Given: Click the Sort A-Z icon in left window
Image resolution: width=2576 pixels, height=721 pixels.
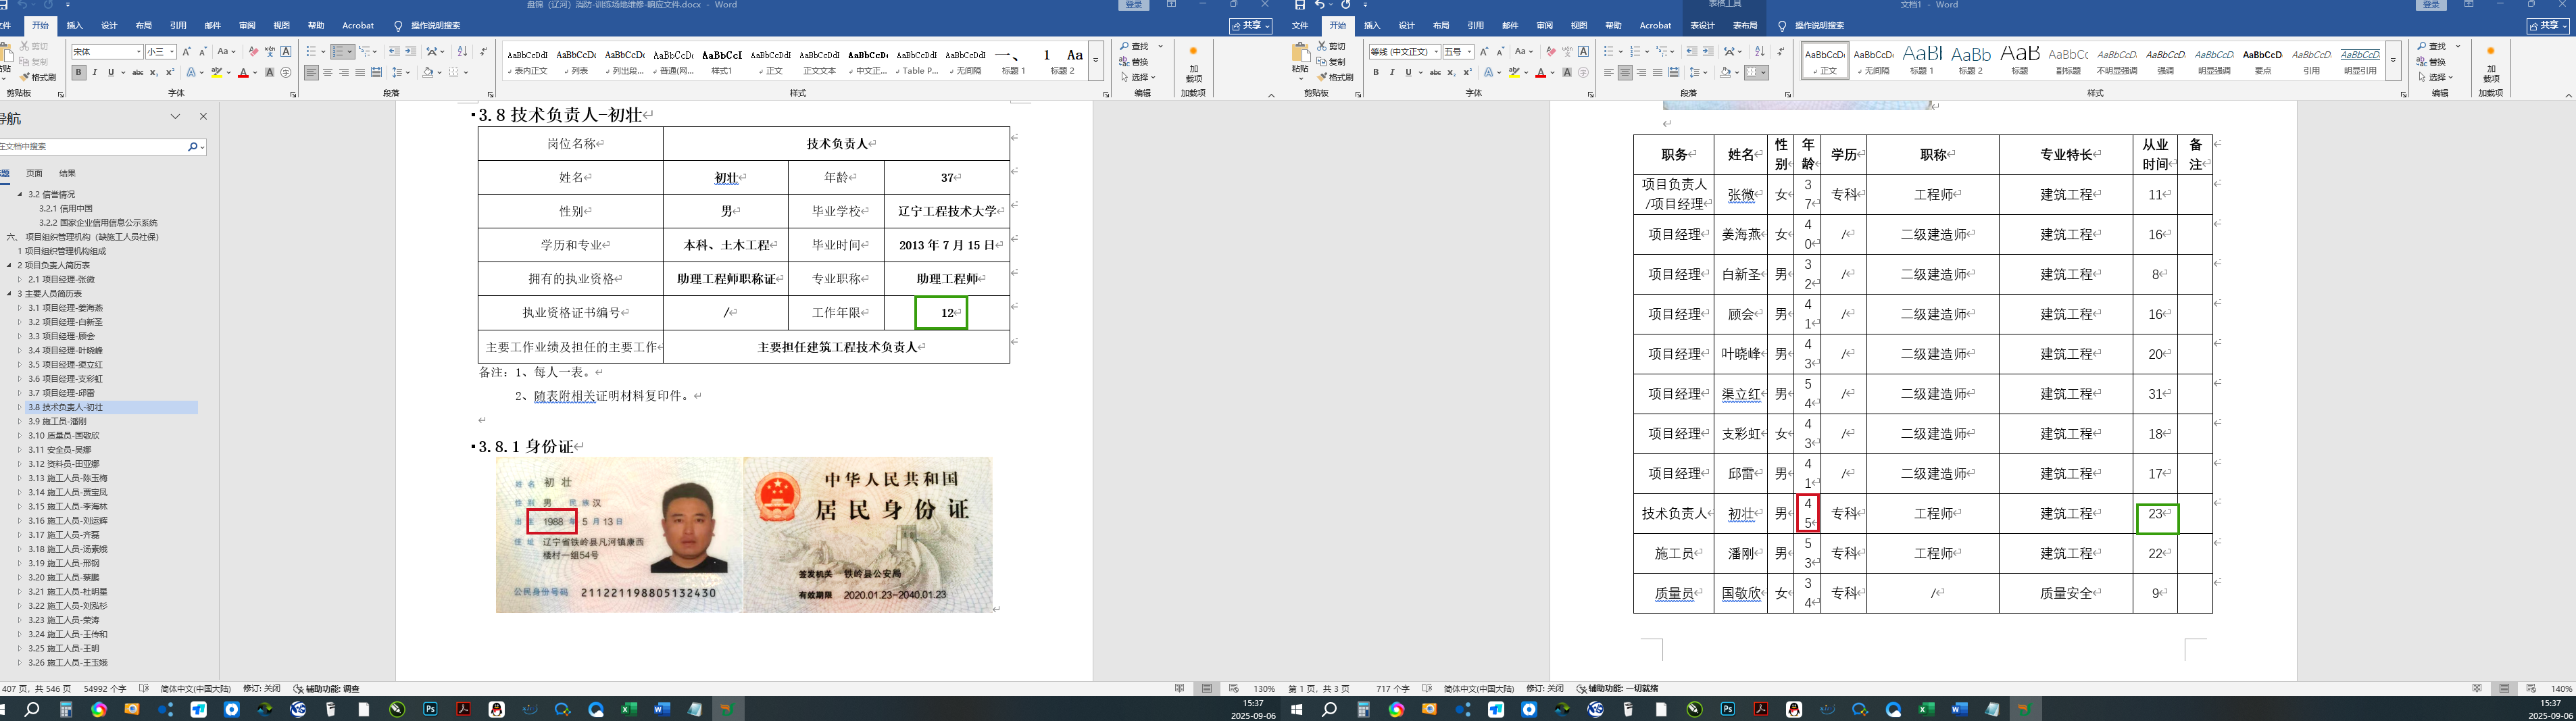Looking at the screenshot, I should (x=462, y=51).
